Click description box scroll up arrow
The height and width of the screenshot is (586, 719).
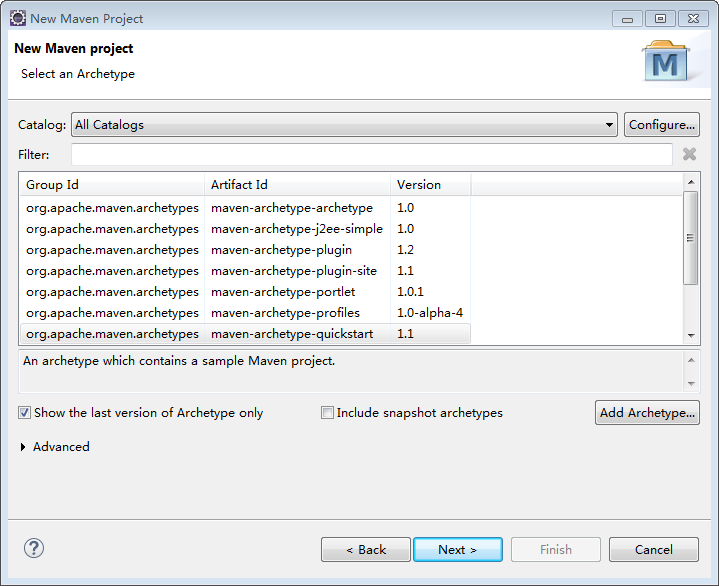click(691, 360)
